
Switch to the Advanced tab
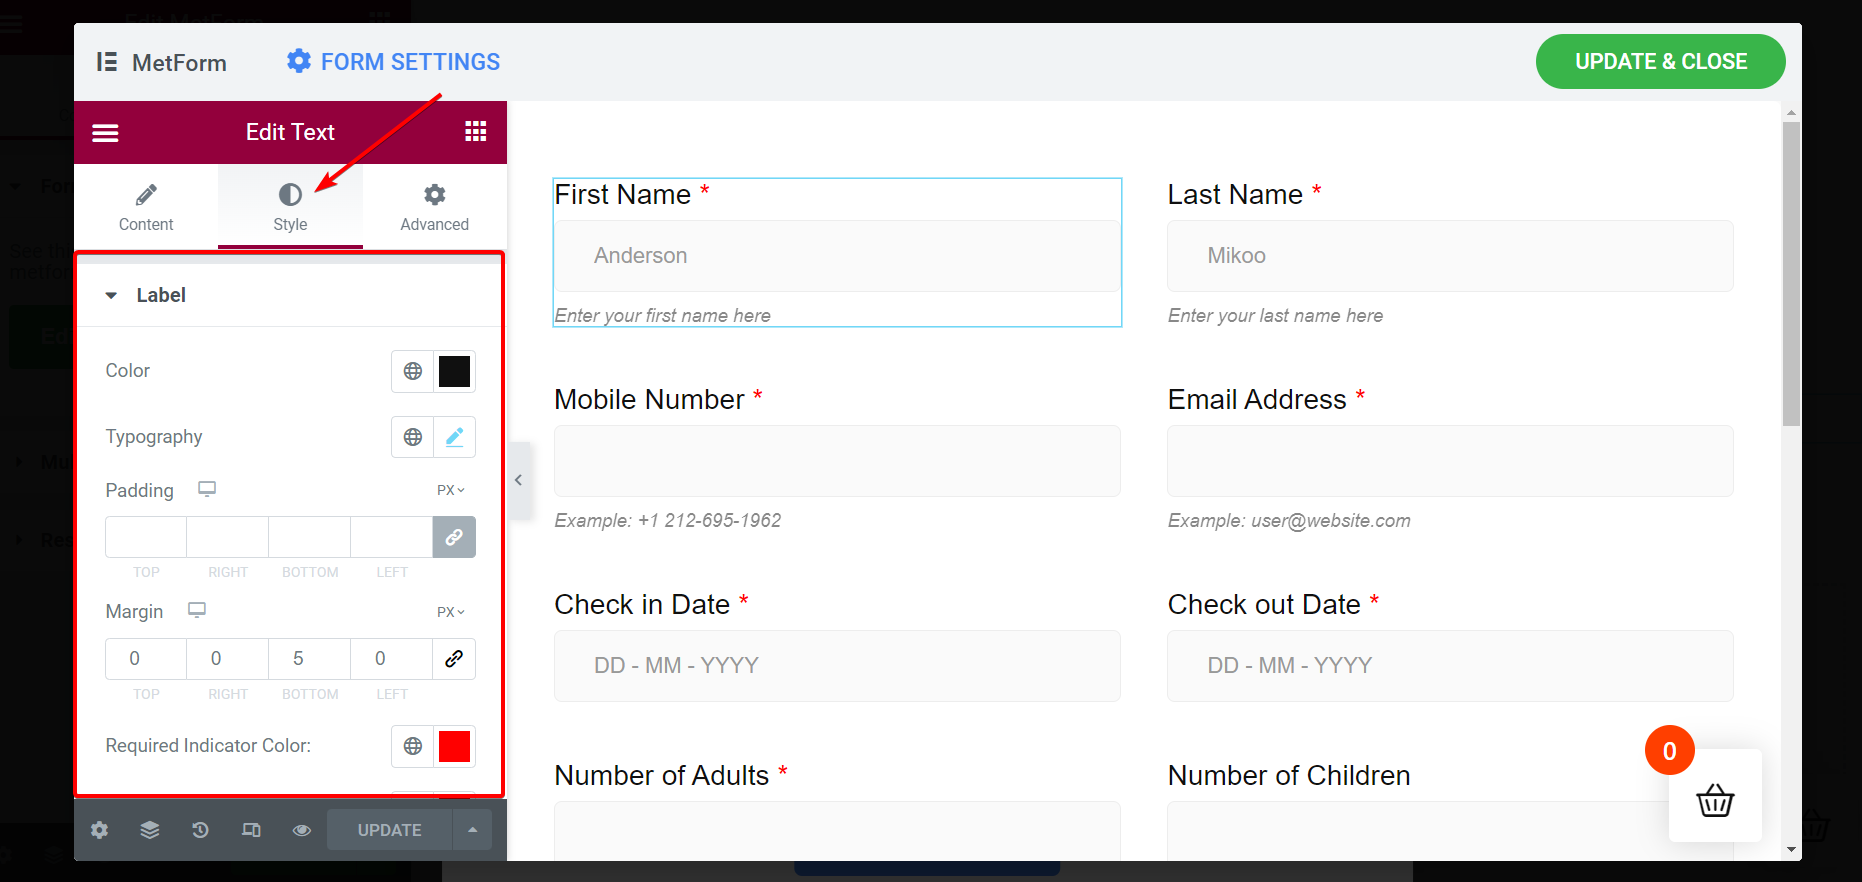coord(434,207)
